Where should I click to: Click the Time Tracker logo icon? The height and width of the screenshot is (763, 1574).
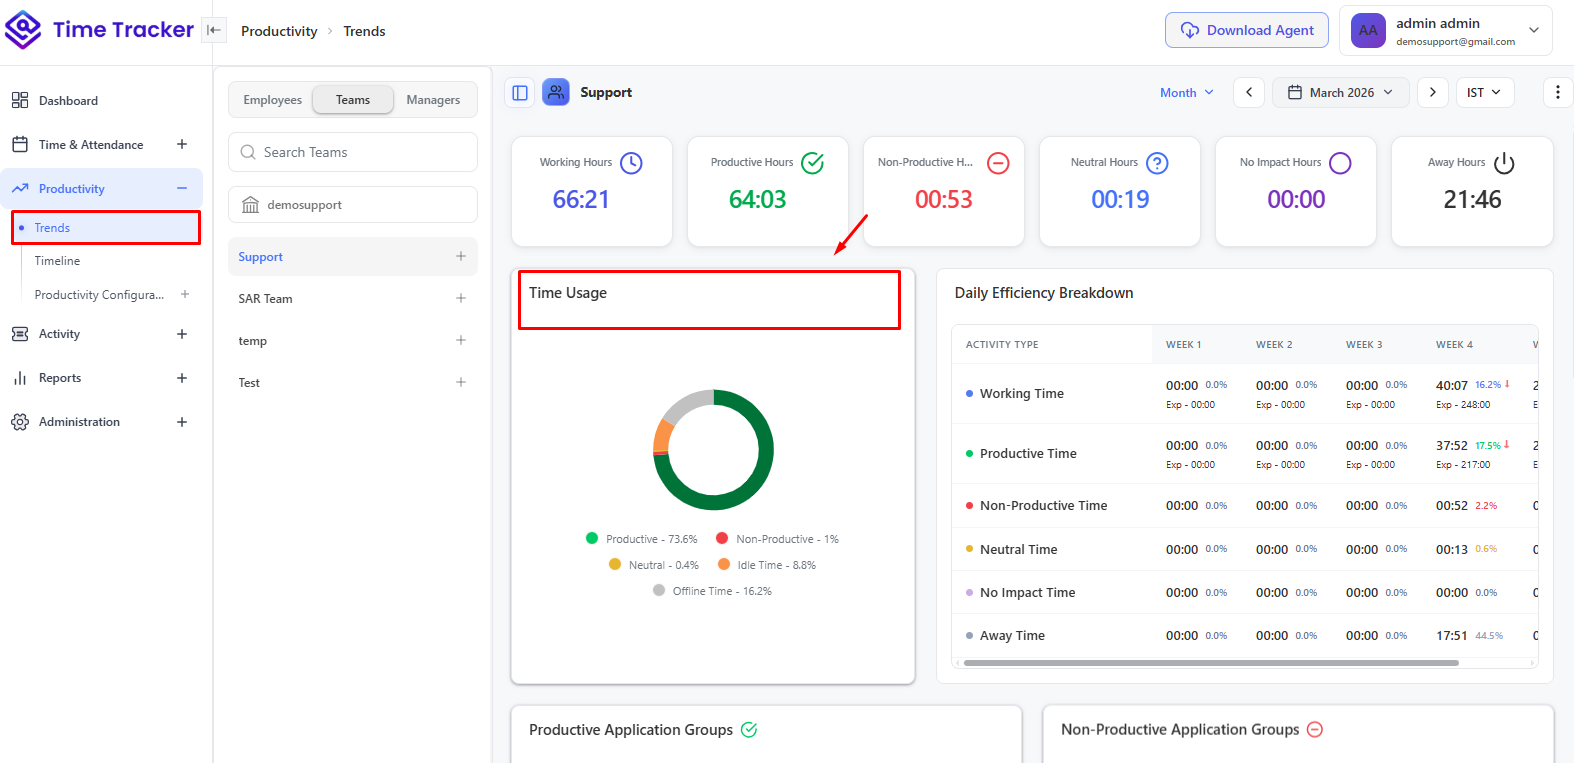23,30
